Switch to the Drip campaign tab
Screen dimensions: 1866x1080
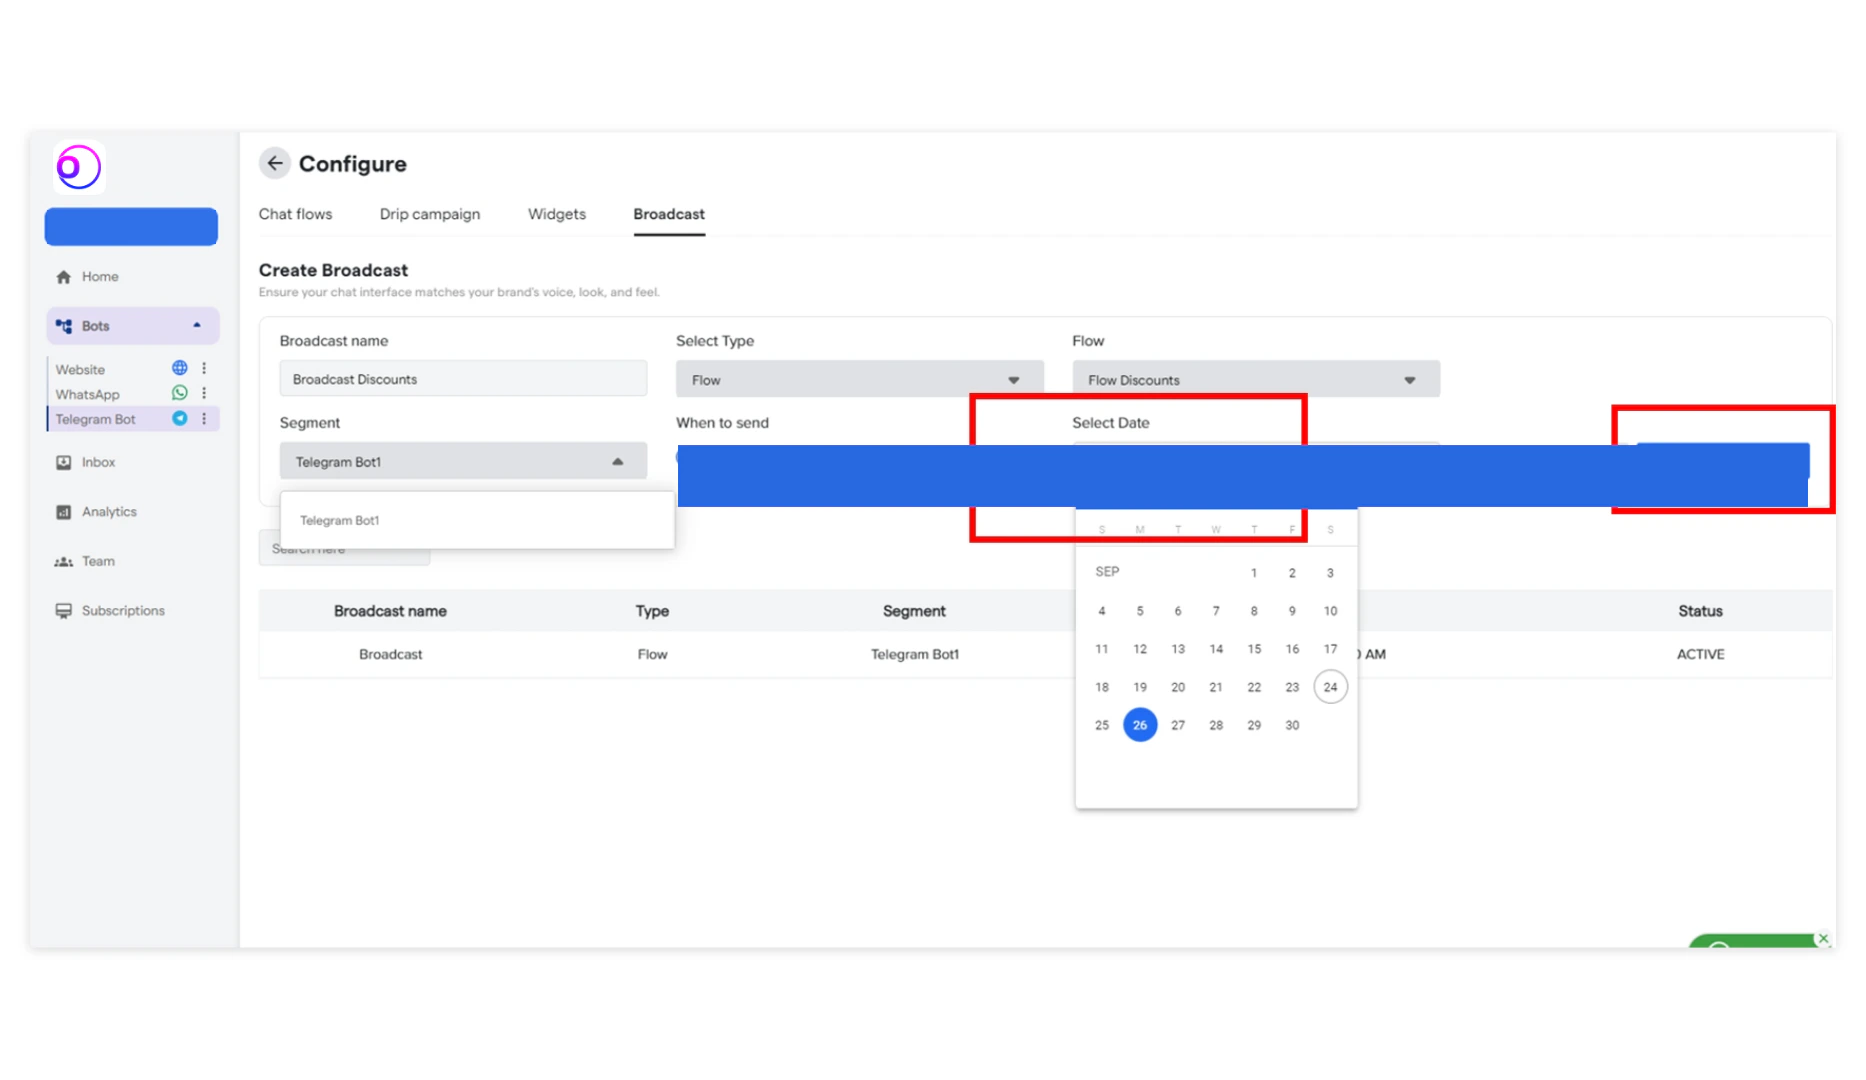click(x=430, y=214)
